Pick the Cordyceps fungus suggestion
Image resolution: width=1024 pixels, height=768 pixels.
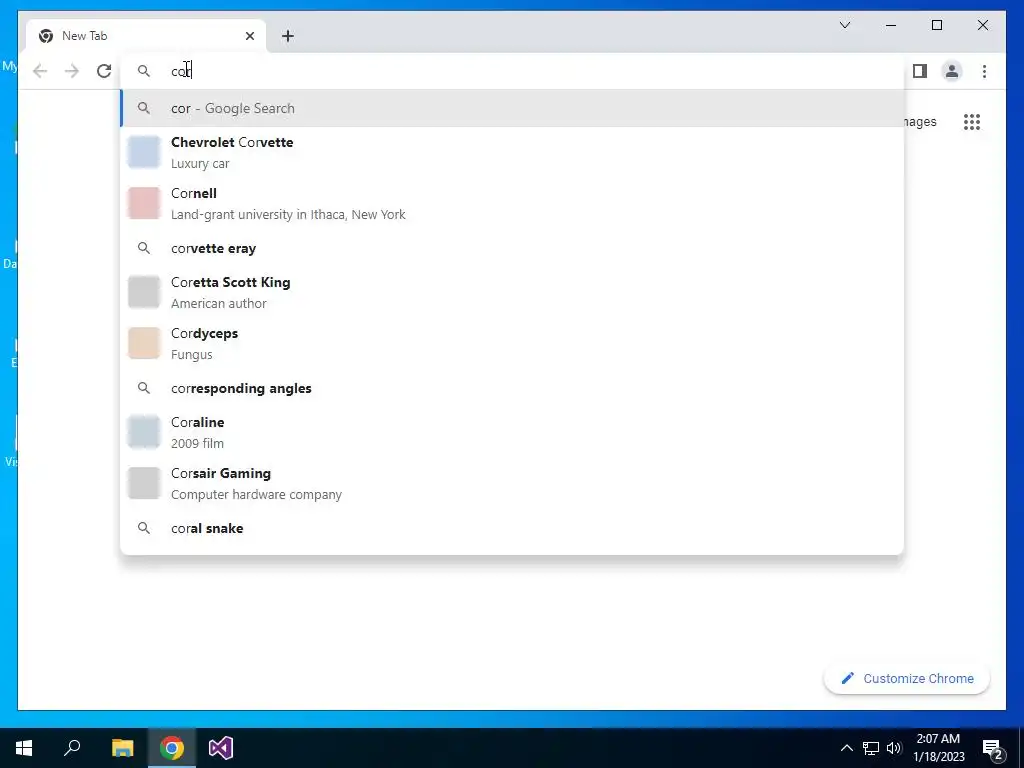(513, 344)
